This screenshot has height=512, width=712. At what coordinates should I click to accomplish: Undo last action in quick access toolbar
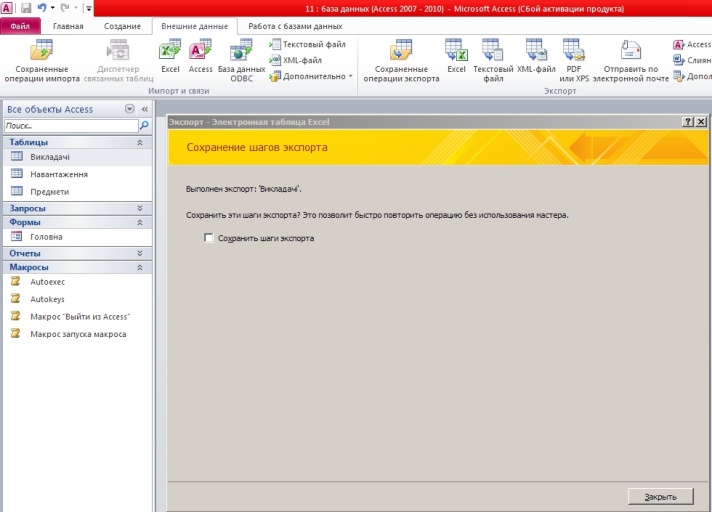pos(42,8)
